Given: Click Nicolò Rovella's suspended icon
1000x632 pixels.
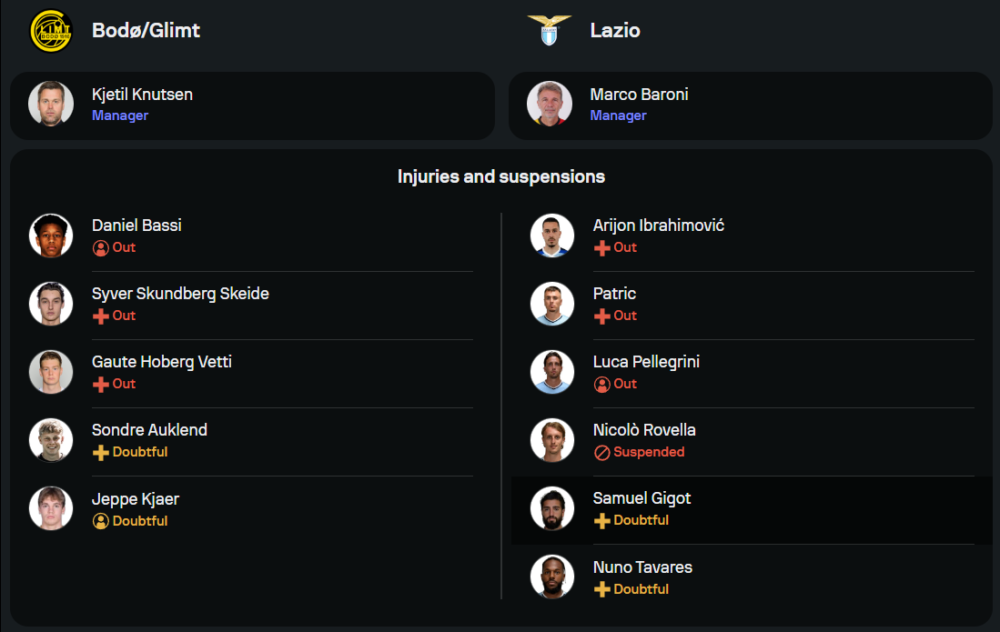Looking at the screenshot, I should point(602,452).
